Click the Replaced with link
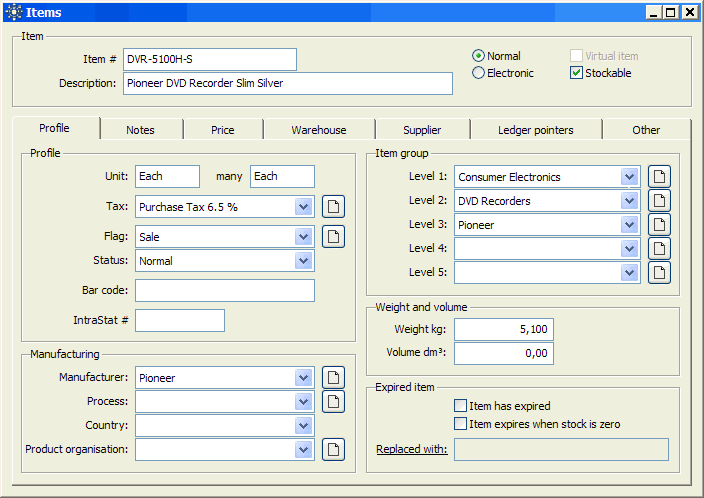 click(412, 449)
